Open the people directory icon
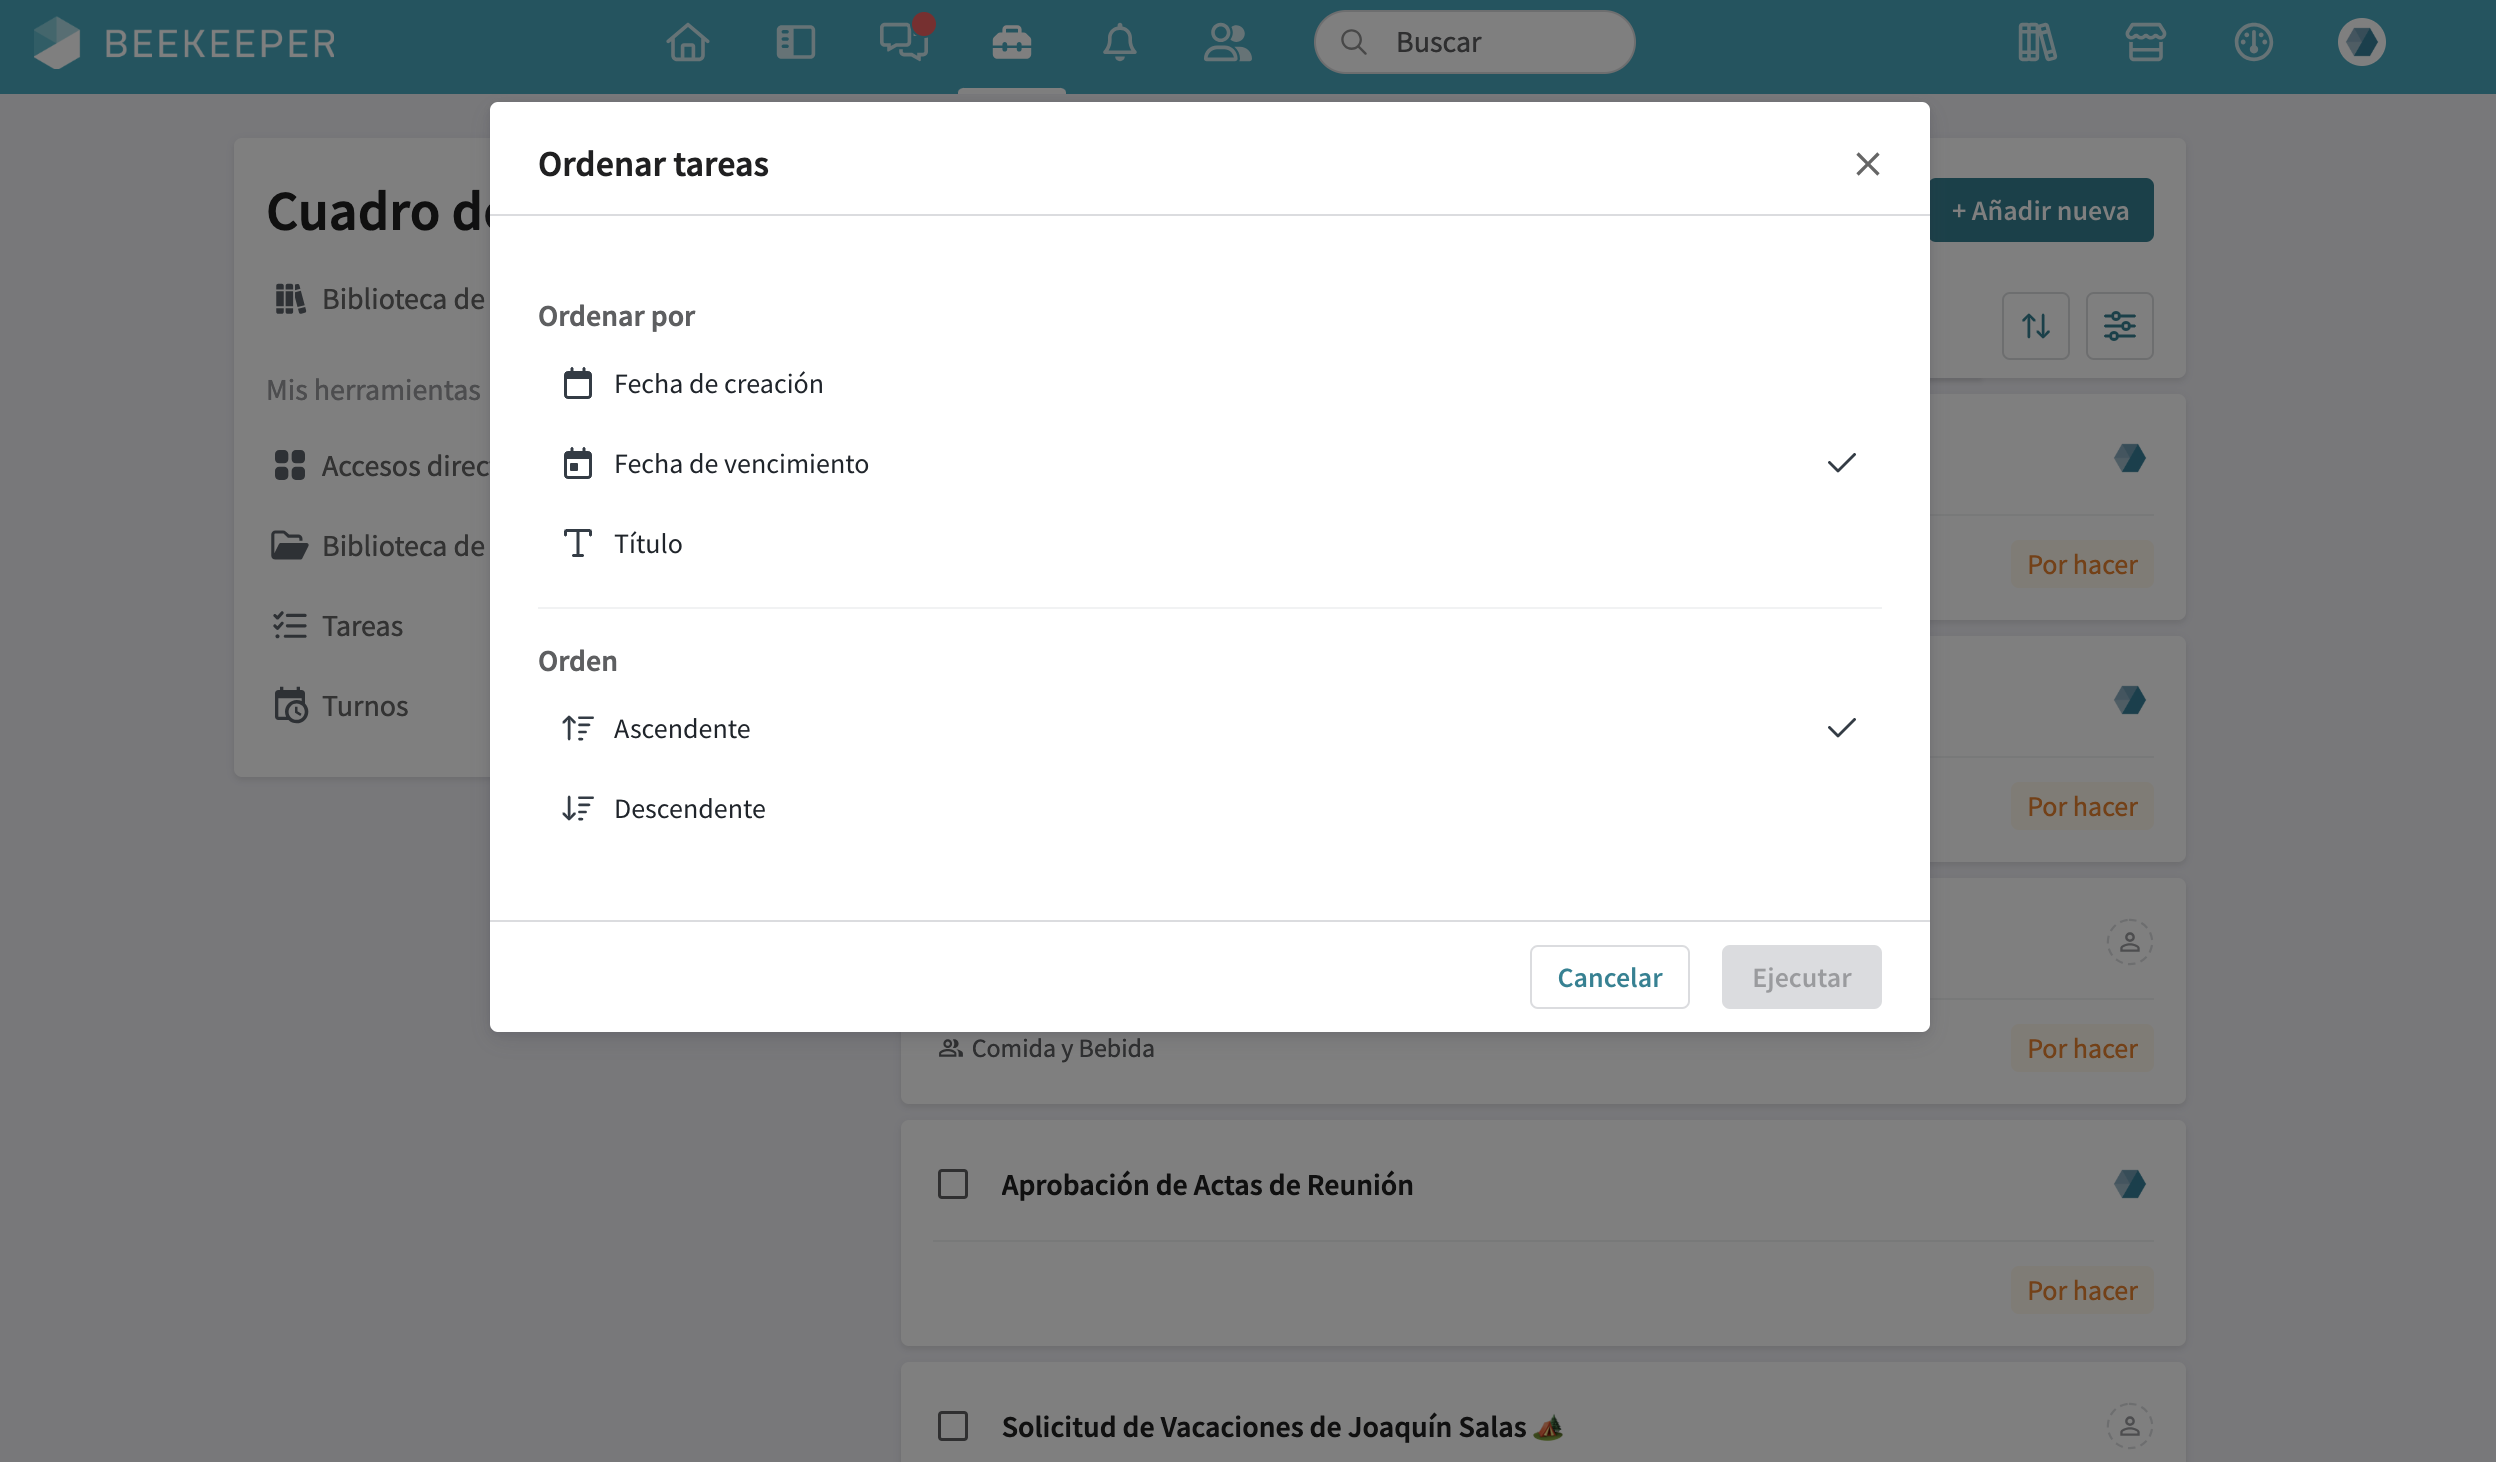Image resolution: width=2496 pixels, height=1462 pixels. (x=1228, y=43)
